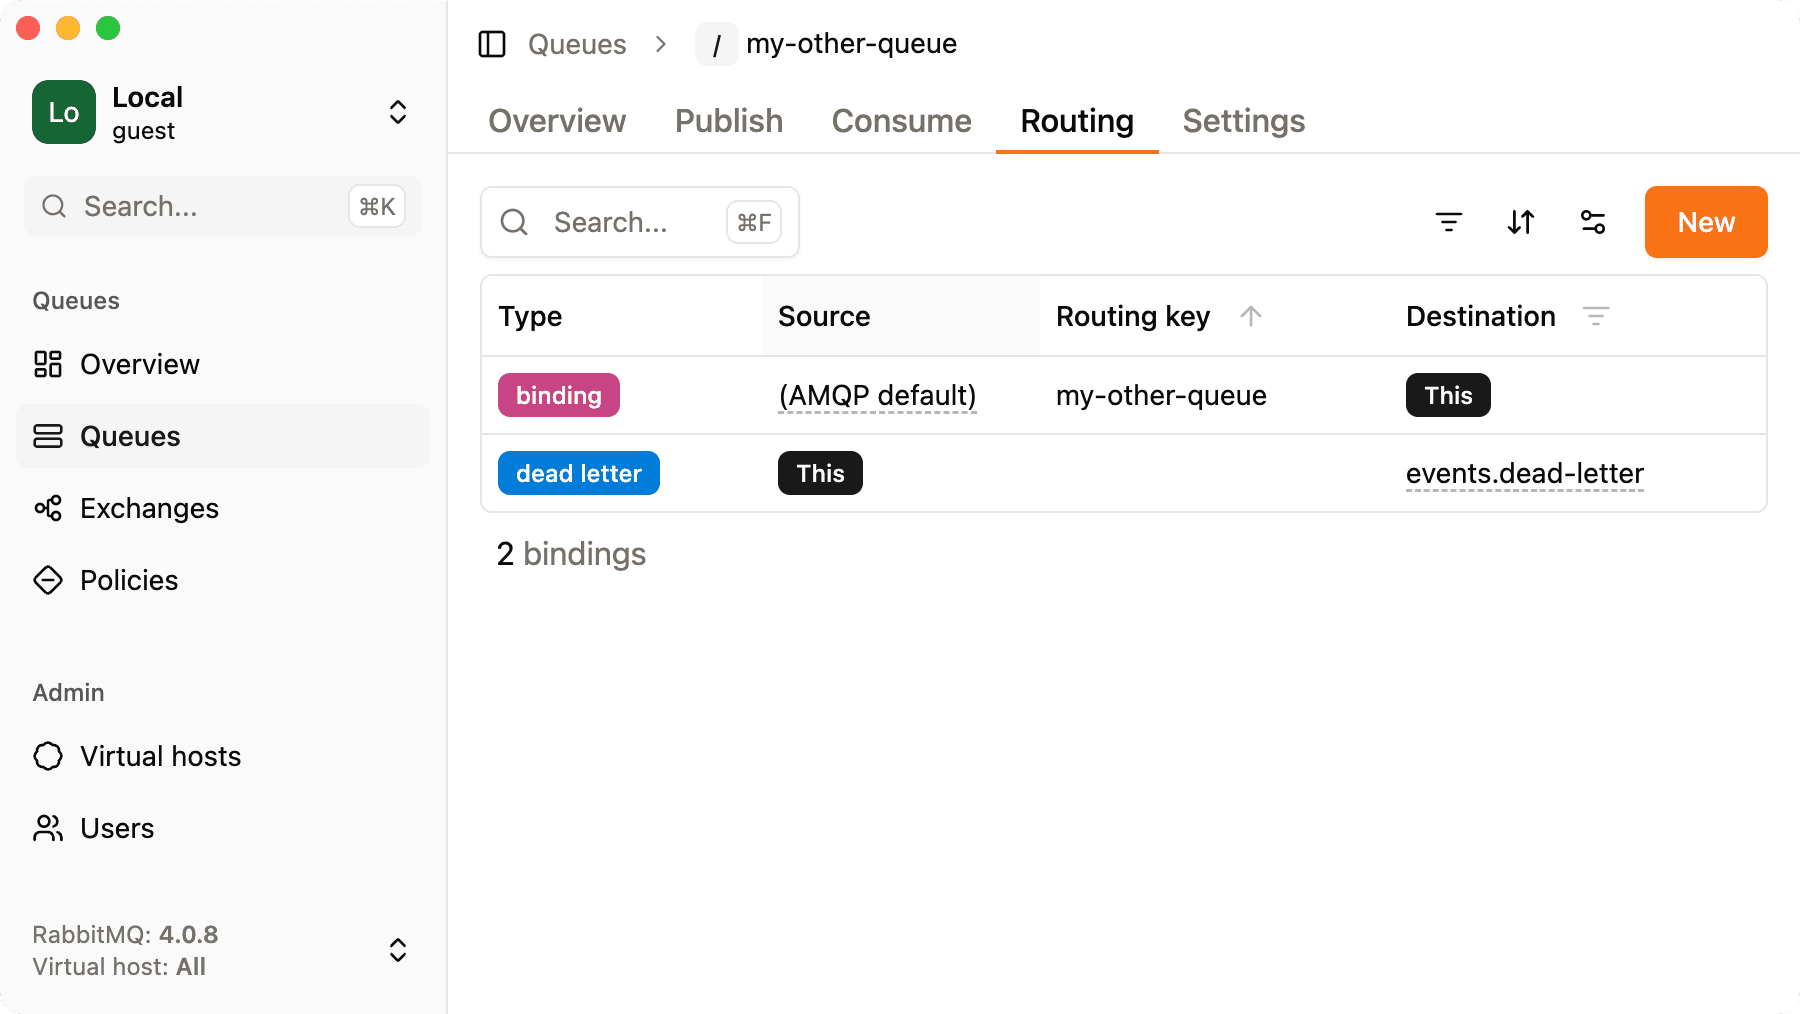Open the column options icon beside sort icon
1800x1014 pixels.
pos(1592,222)
